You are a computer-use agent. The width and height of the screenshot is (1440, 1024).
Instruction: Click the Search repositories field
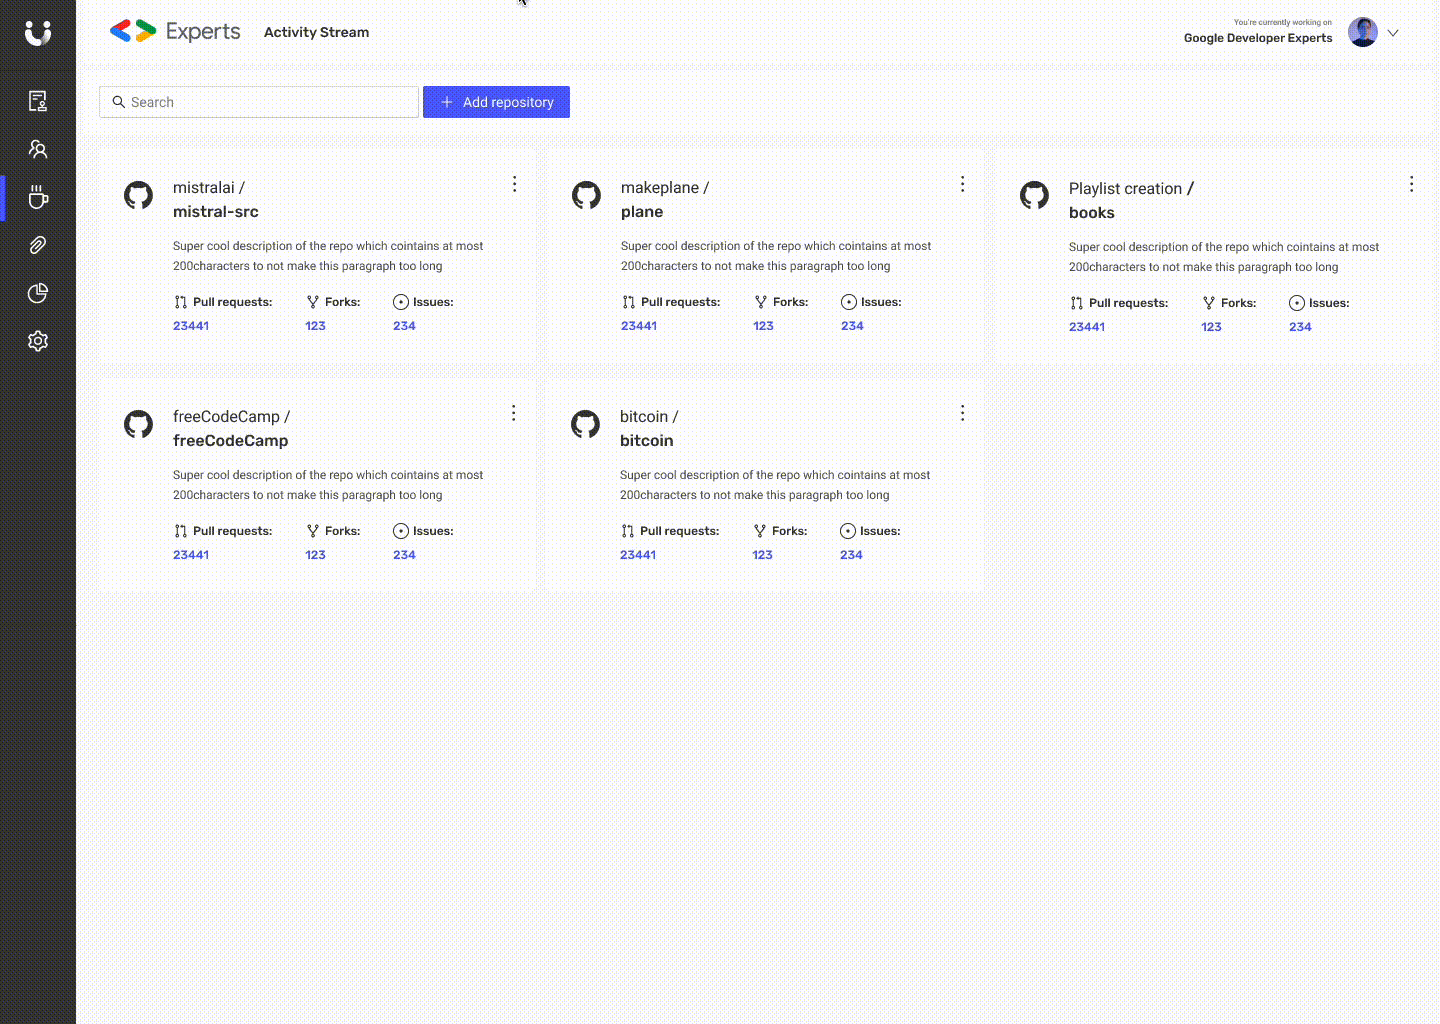259,102
